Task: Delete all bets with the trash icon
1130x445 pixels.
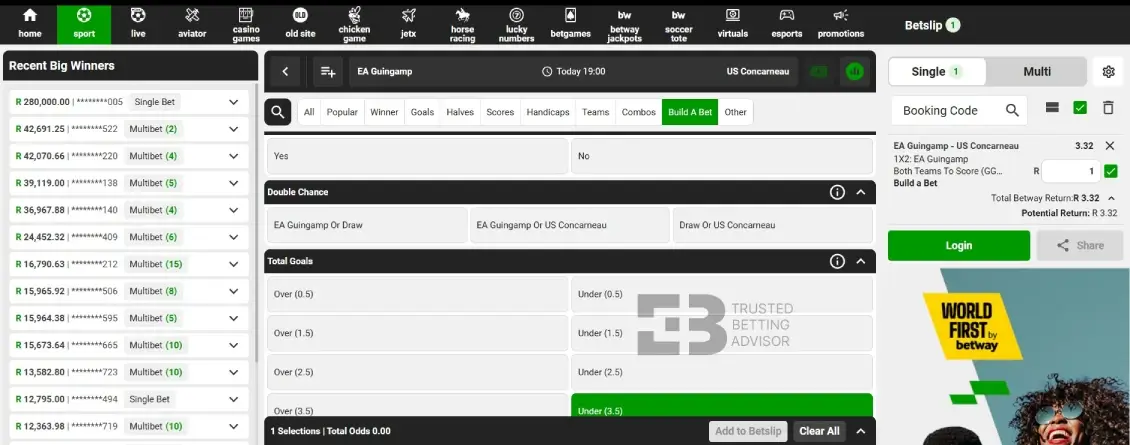Action: (x=1108, y=107)
